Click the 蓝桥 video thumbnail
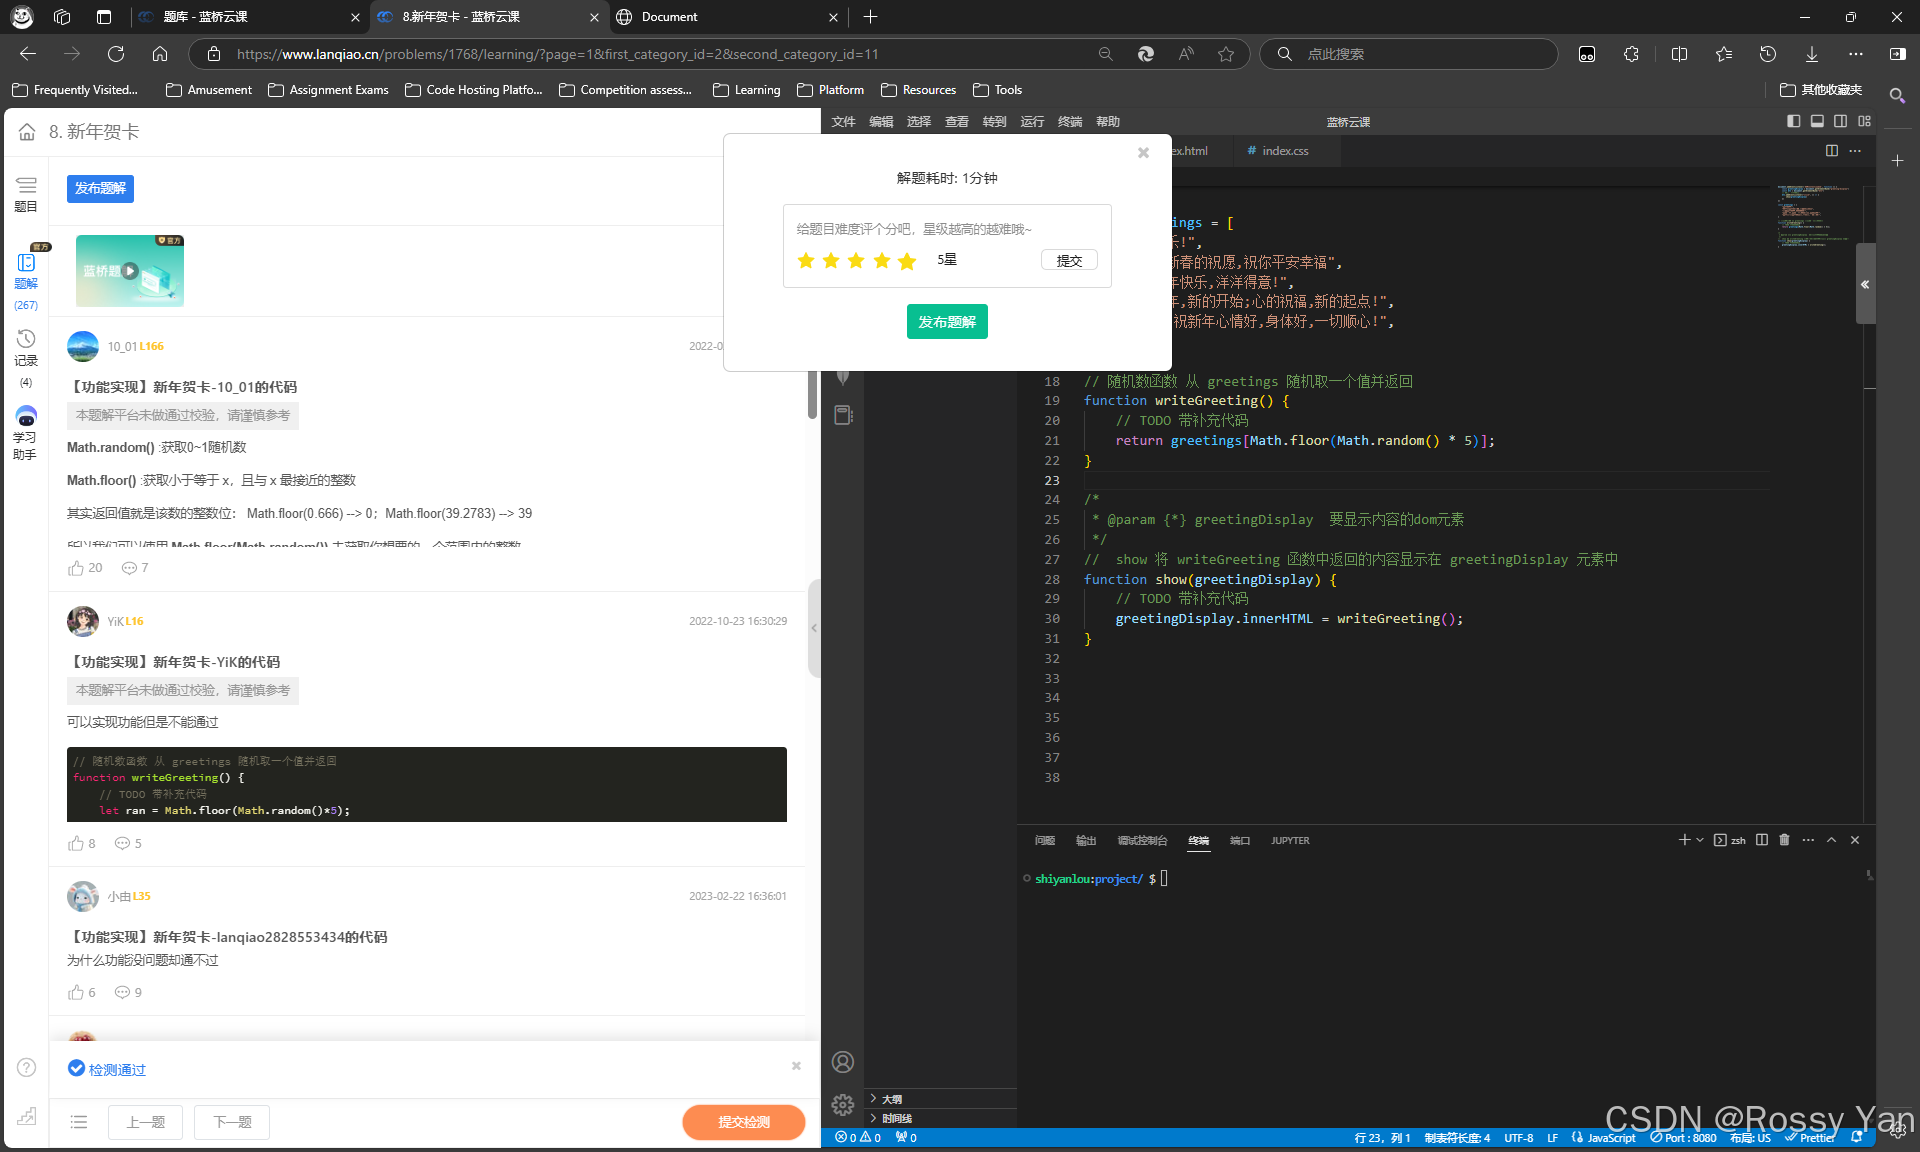Viewport: 1920px width, 1152px height. click(130, 271)
